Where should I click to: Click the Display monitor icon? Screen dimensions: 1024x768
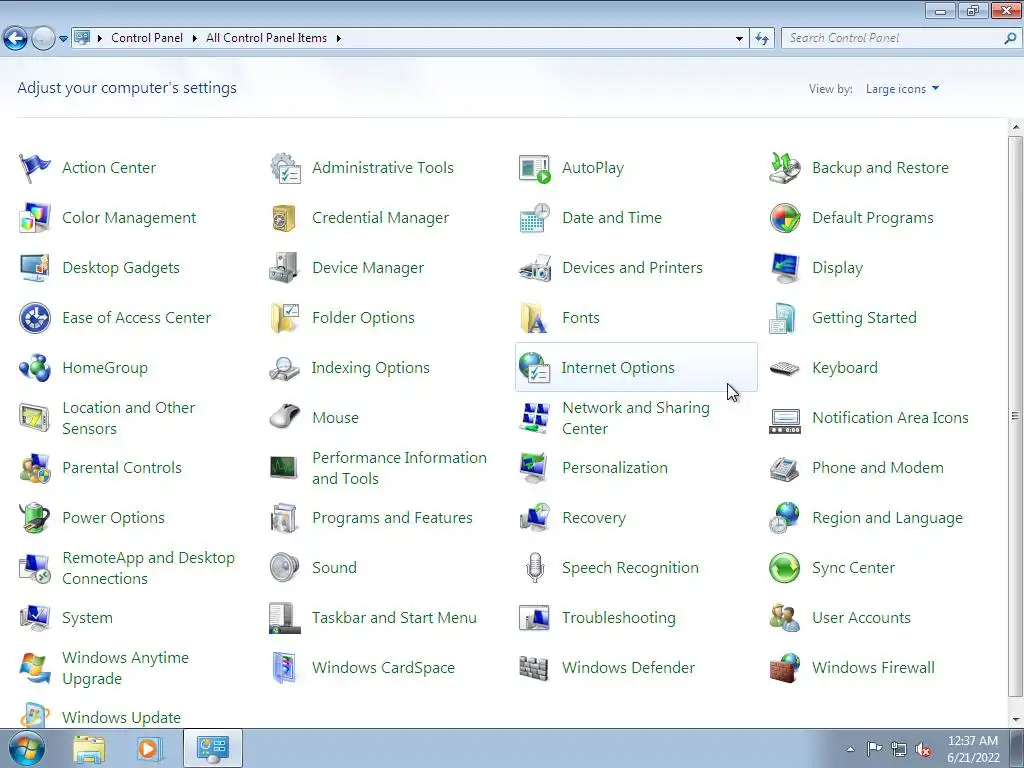(784, 268)
